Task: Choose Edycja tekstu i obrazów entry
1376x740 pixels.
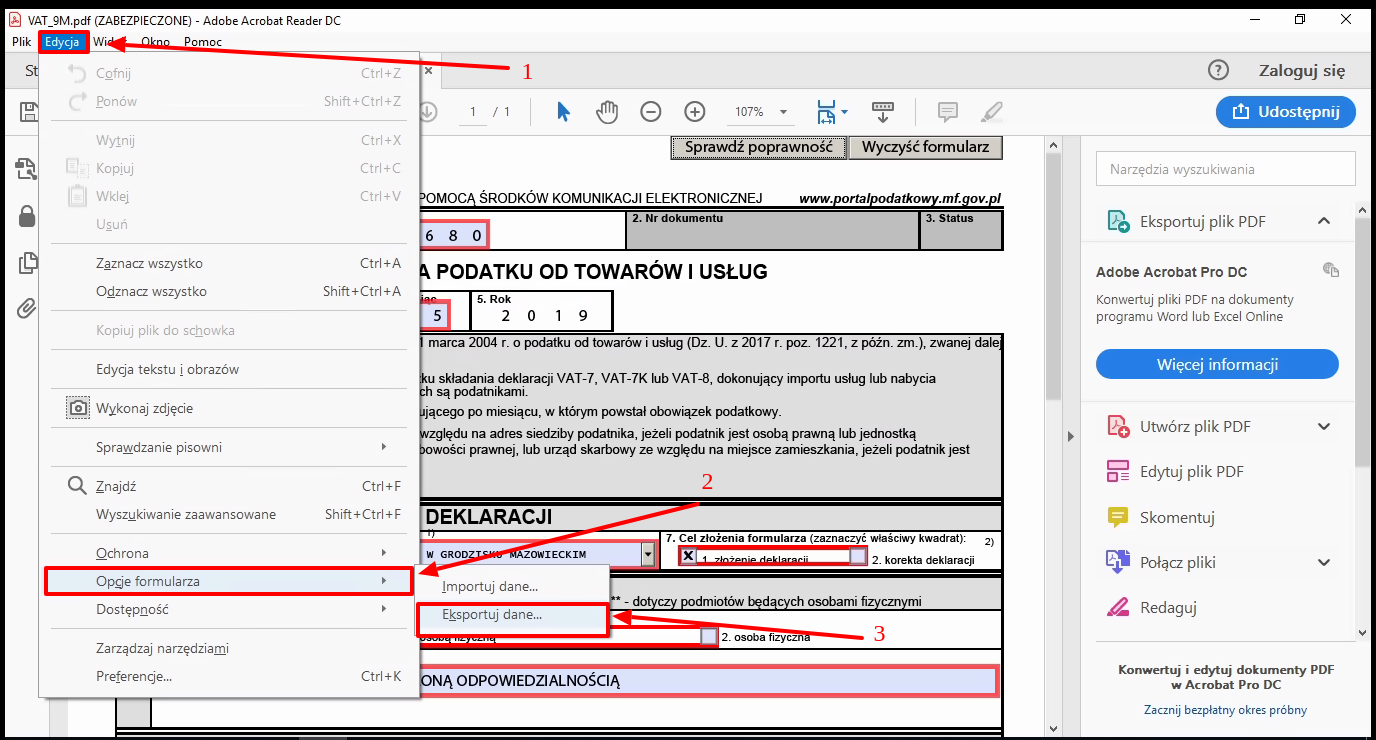Action: (229, 369)
